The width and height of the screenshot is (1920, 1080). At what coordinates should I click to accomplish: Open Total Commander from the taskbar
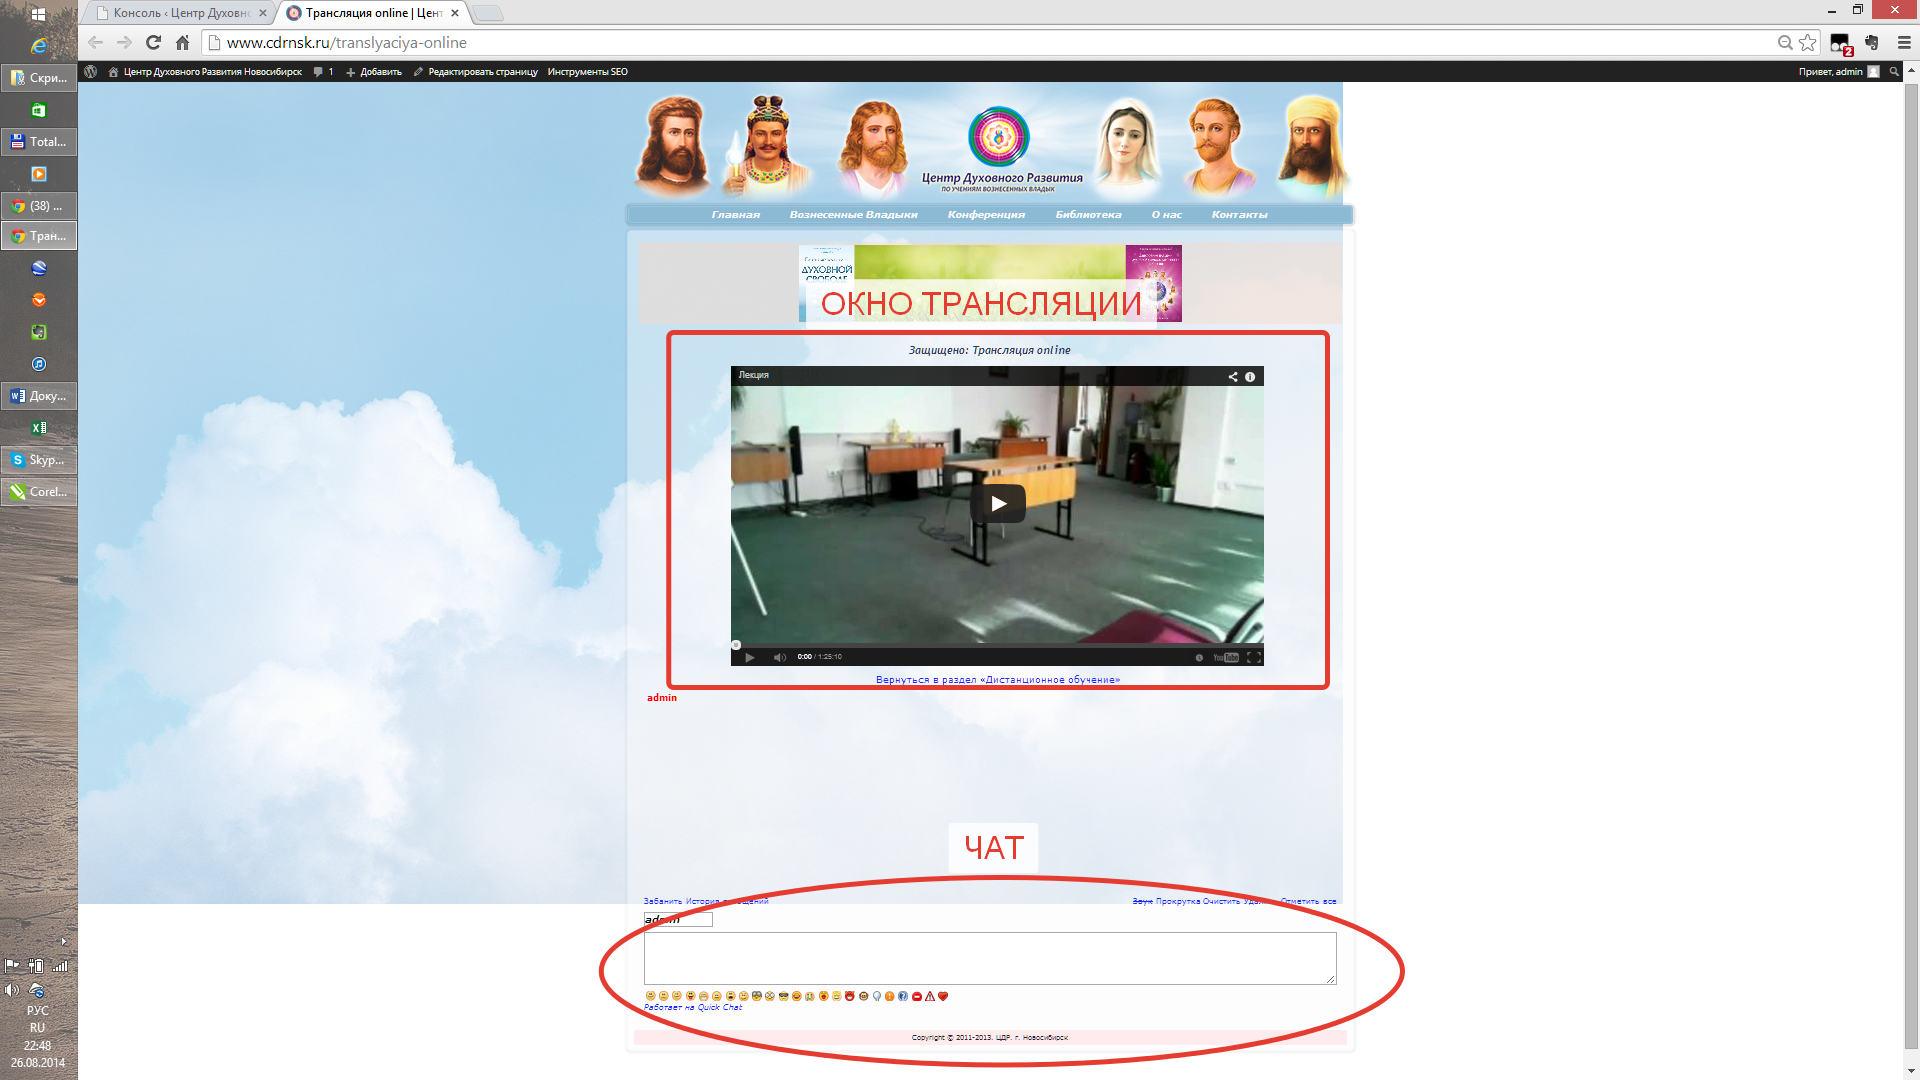39,142
